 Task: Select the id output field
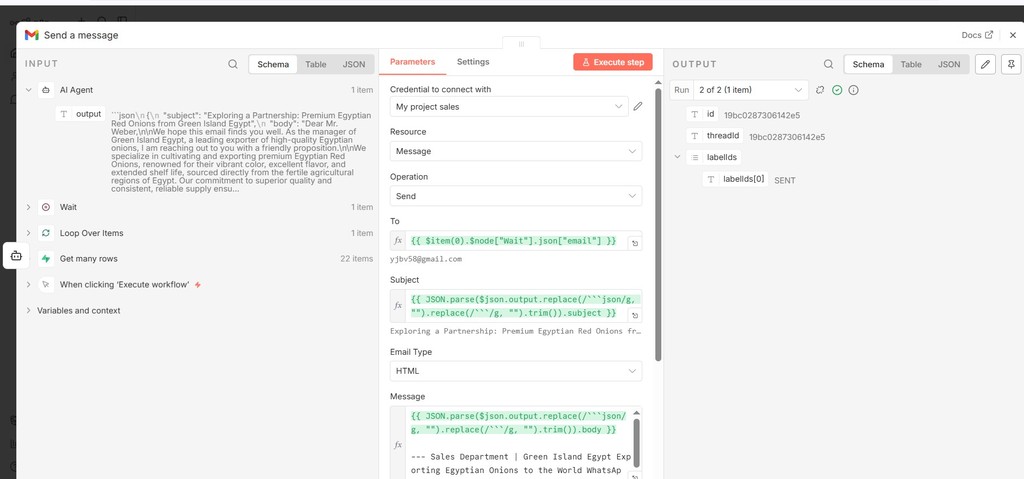(x=703, y=114)
